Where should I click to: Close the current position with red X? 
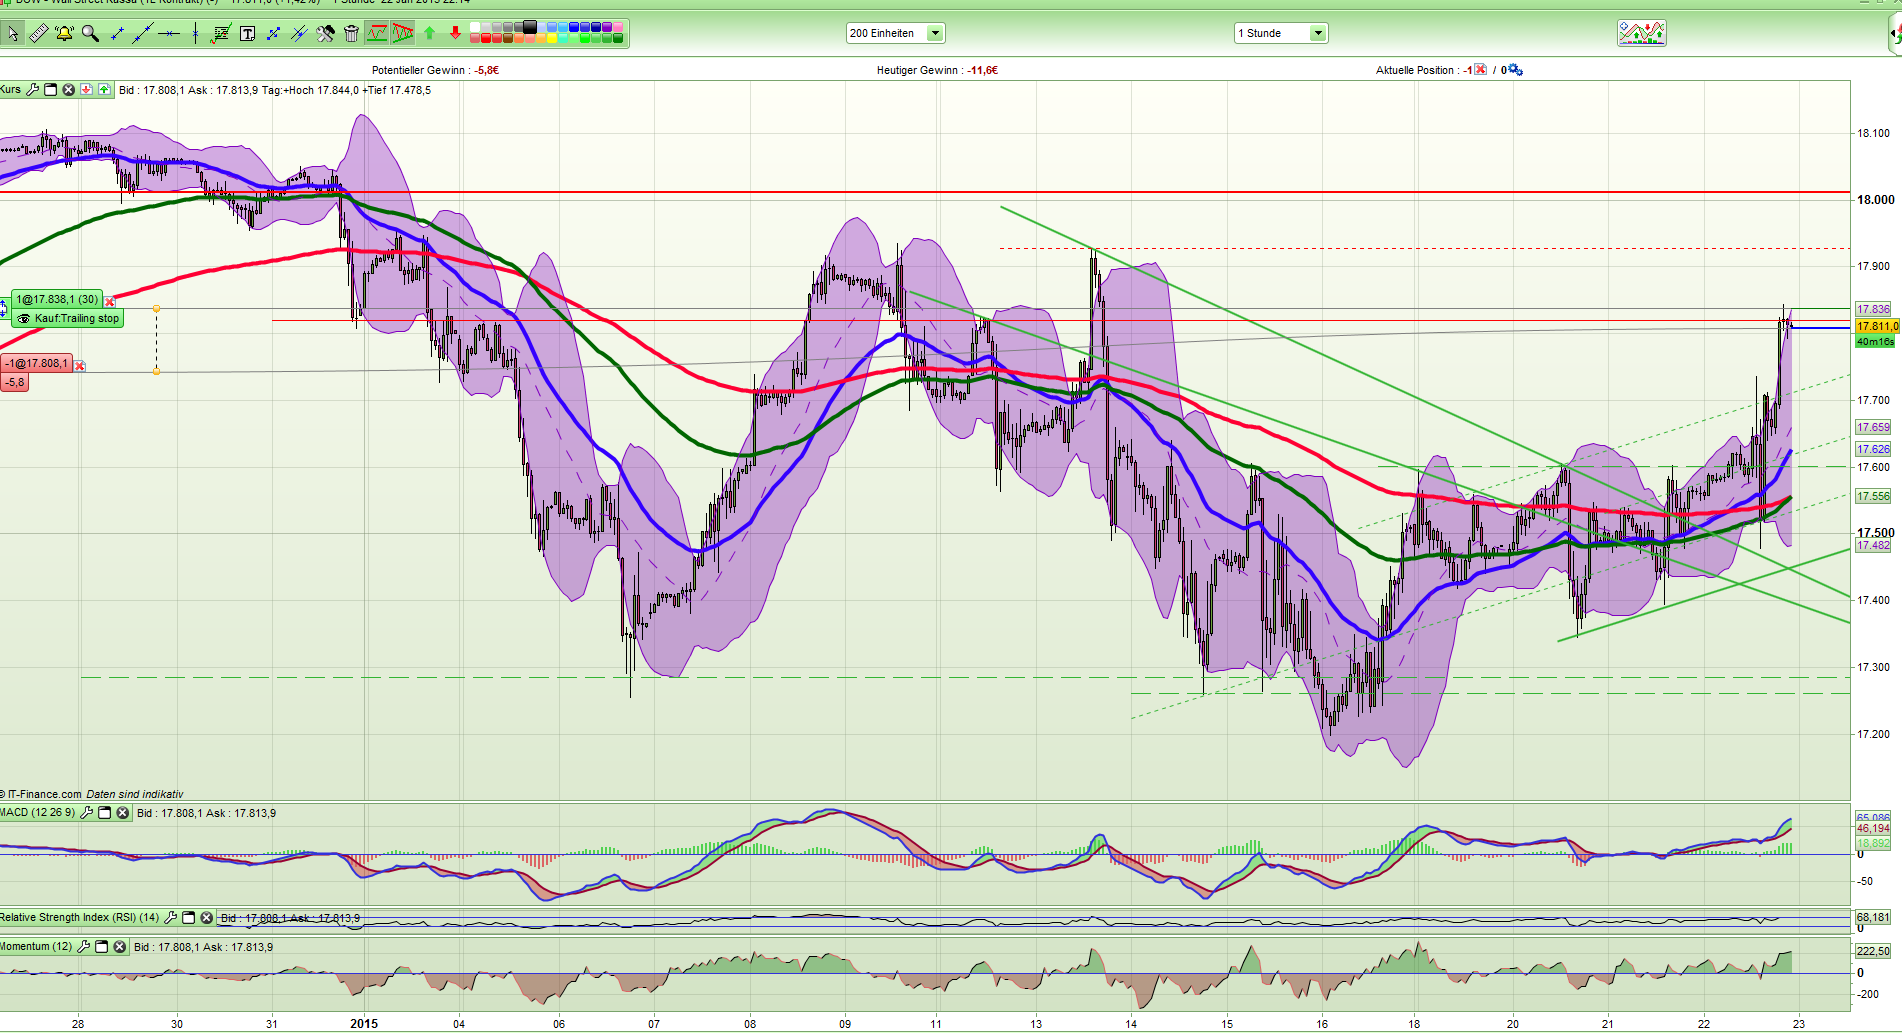[x=1481, y=70]
